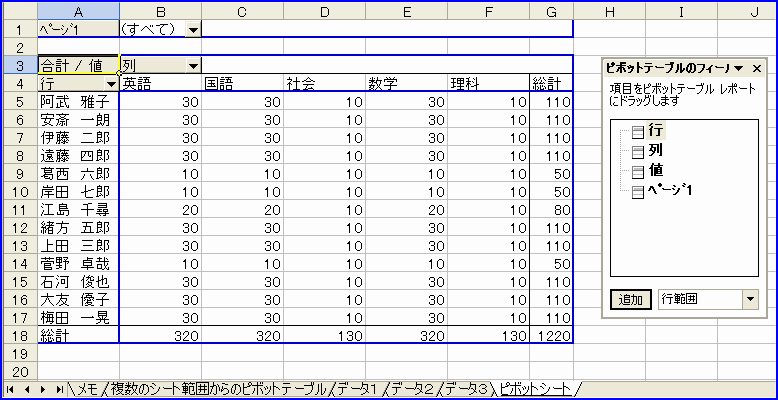Select the 阿武 雅子 row label
This screenshot has height=400, width=778.
coord(78,102)
